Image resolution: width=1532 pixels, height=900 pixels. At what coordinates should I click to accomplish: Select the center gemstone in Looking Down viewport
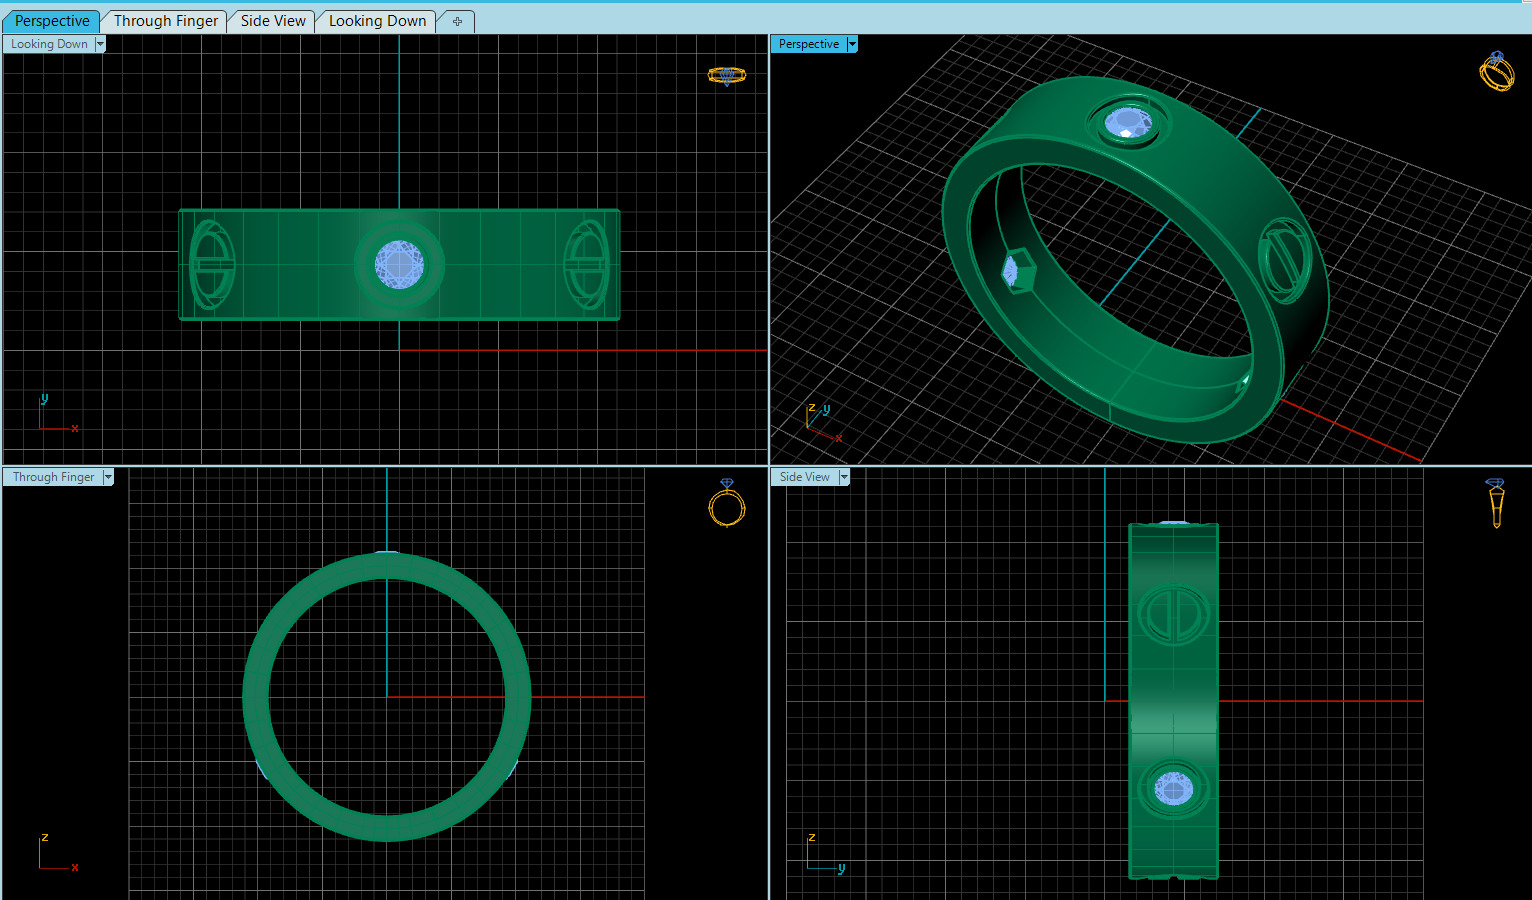399,265
